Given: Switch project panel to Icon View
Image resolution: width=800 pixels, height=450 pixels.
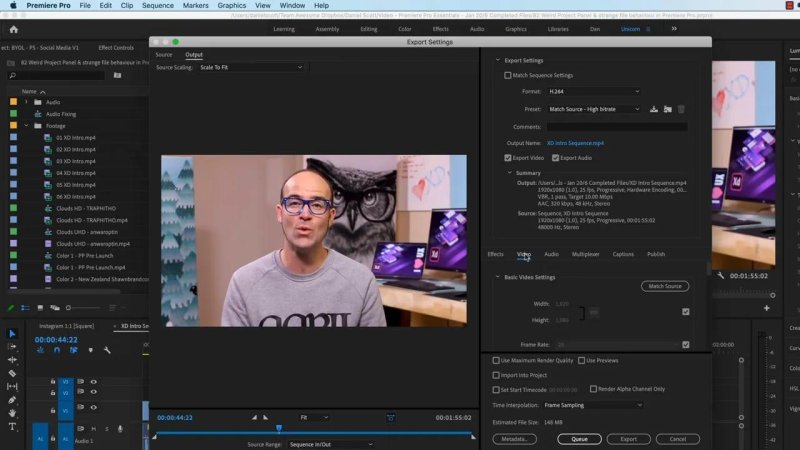Looking at the screenshot, I should click(40, 308).
